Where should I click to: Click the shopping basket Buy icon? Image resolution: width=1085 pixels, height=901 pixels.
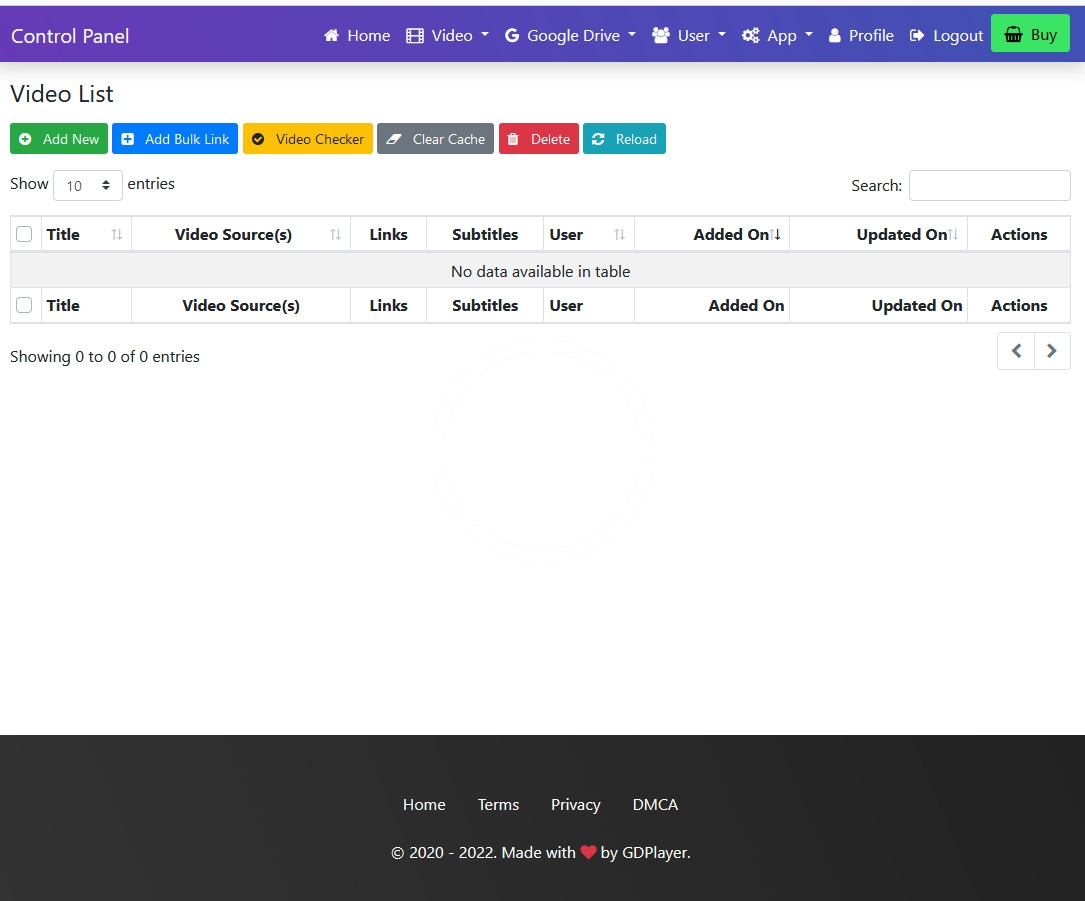(1013, 35)
